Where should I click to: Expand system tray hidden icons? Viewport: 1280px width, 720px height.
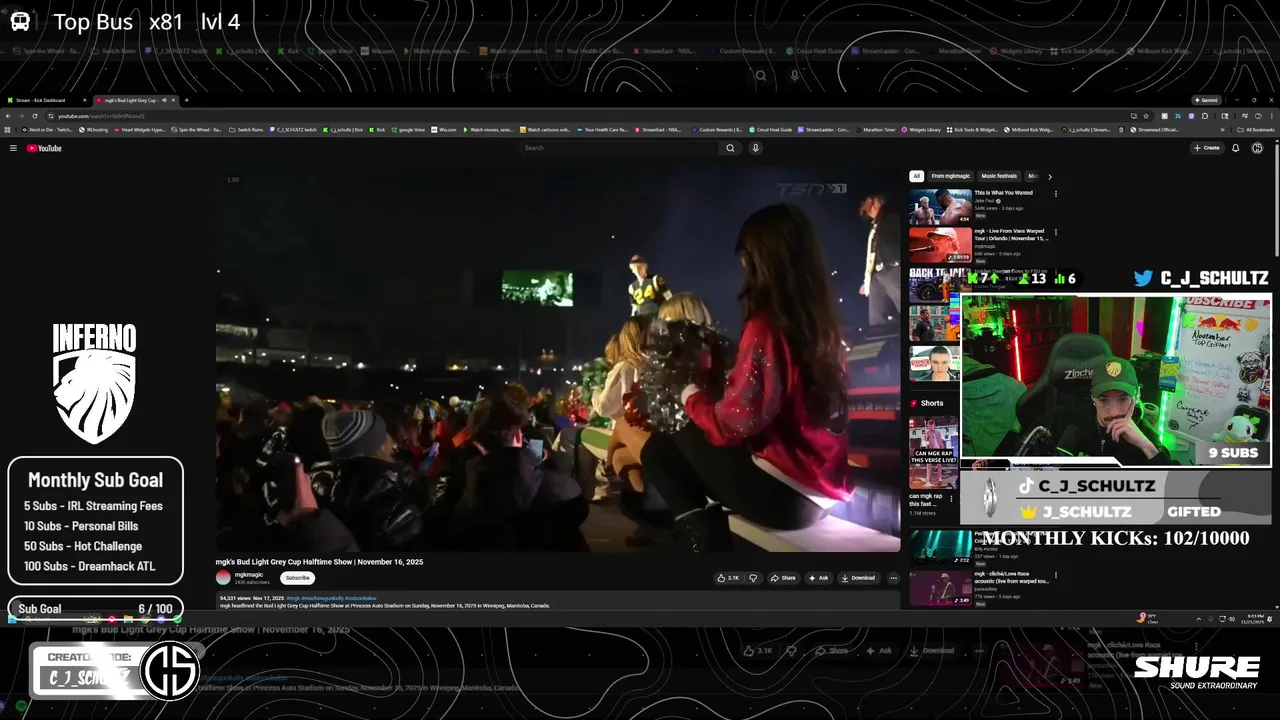(x=1199, y=619)
